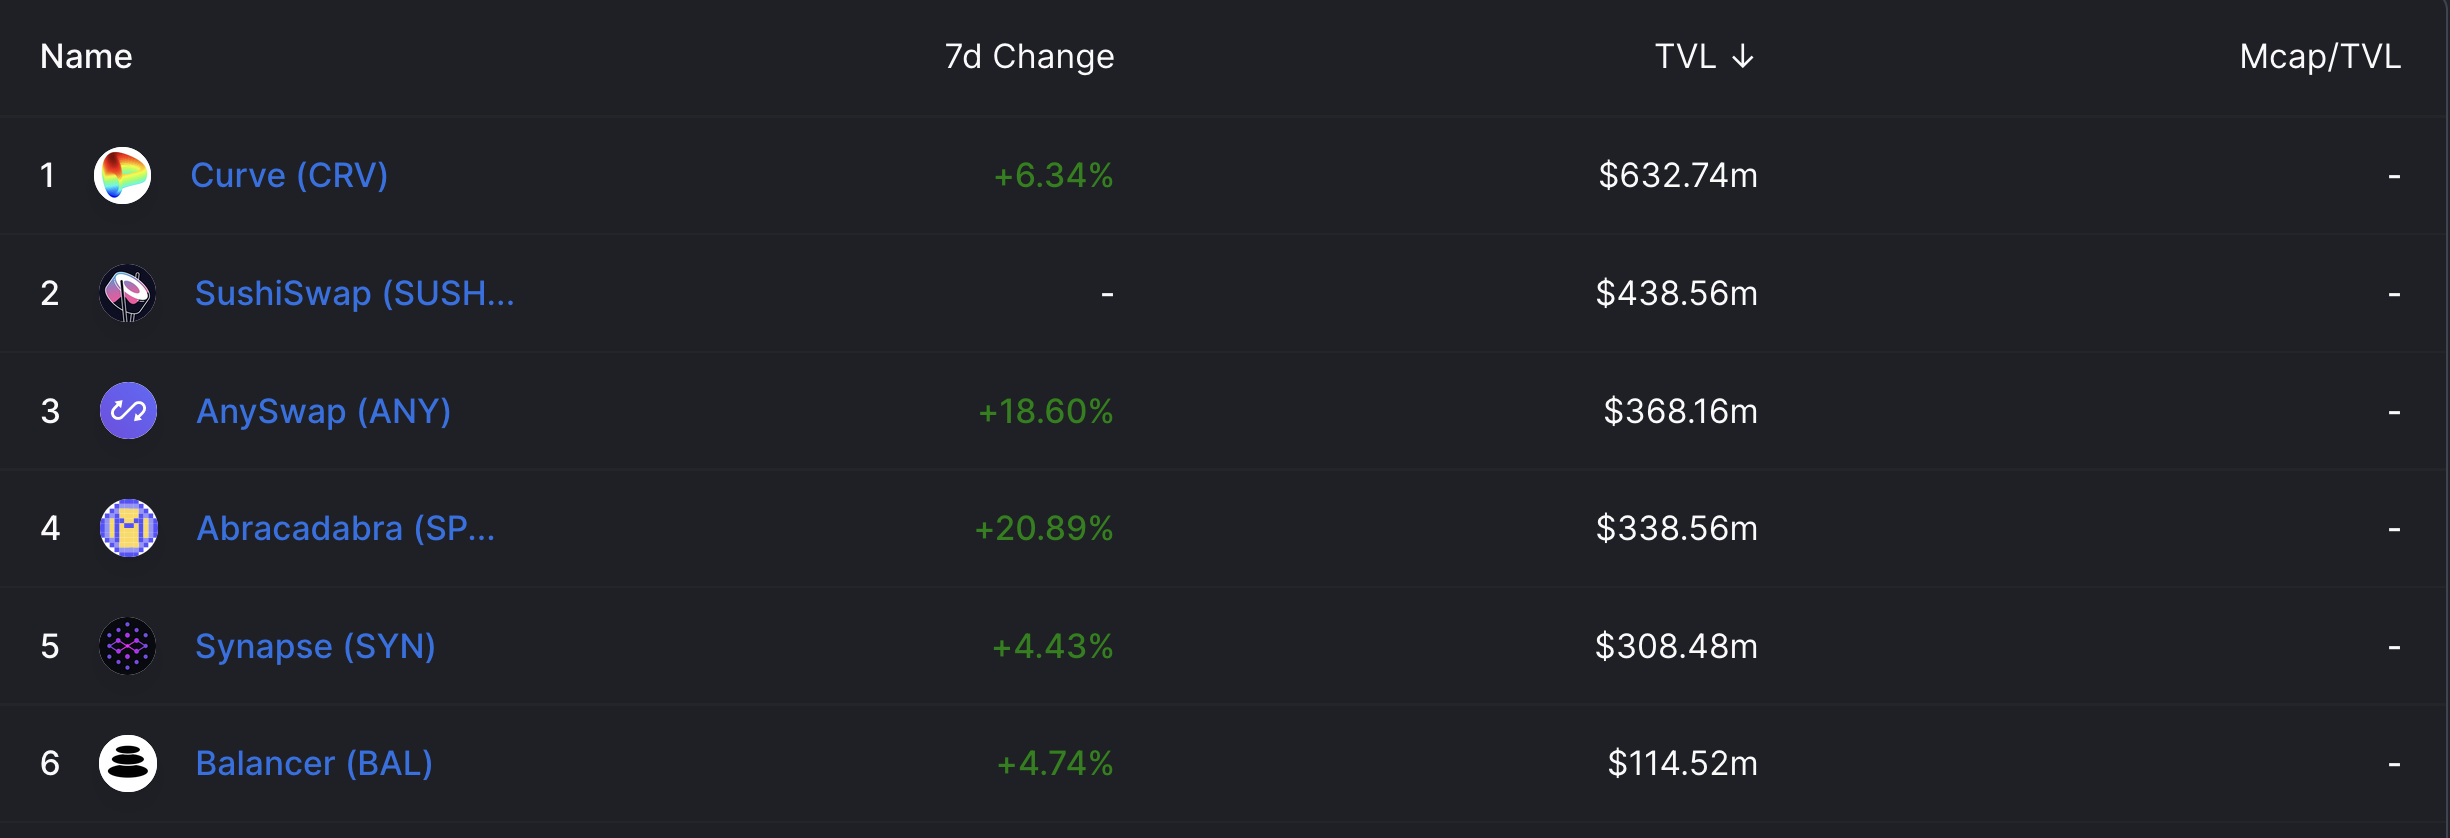Image resolution: width=2450 pixels, height=838 pixels.
Task: Open the Abracadabra (SP... link
Action: point(346,528)
